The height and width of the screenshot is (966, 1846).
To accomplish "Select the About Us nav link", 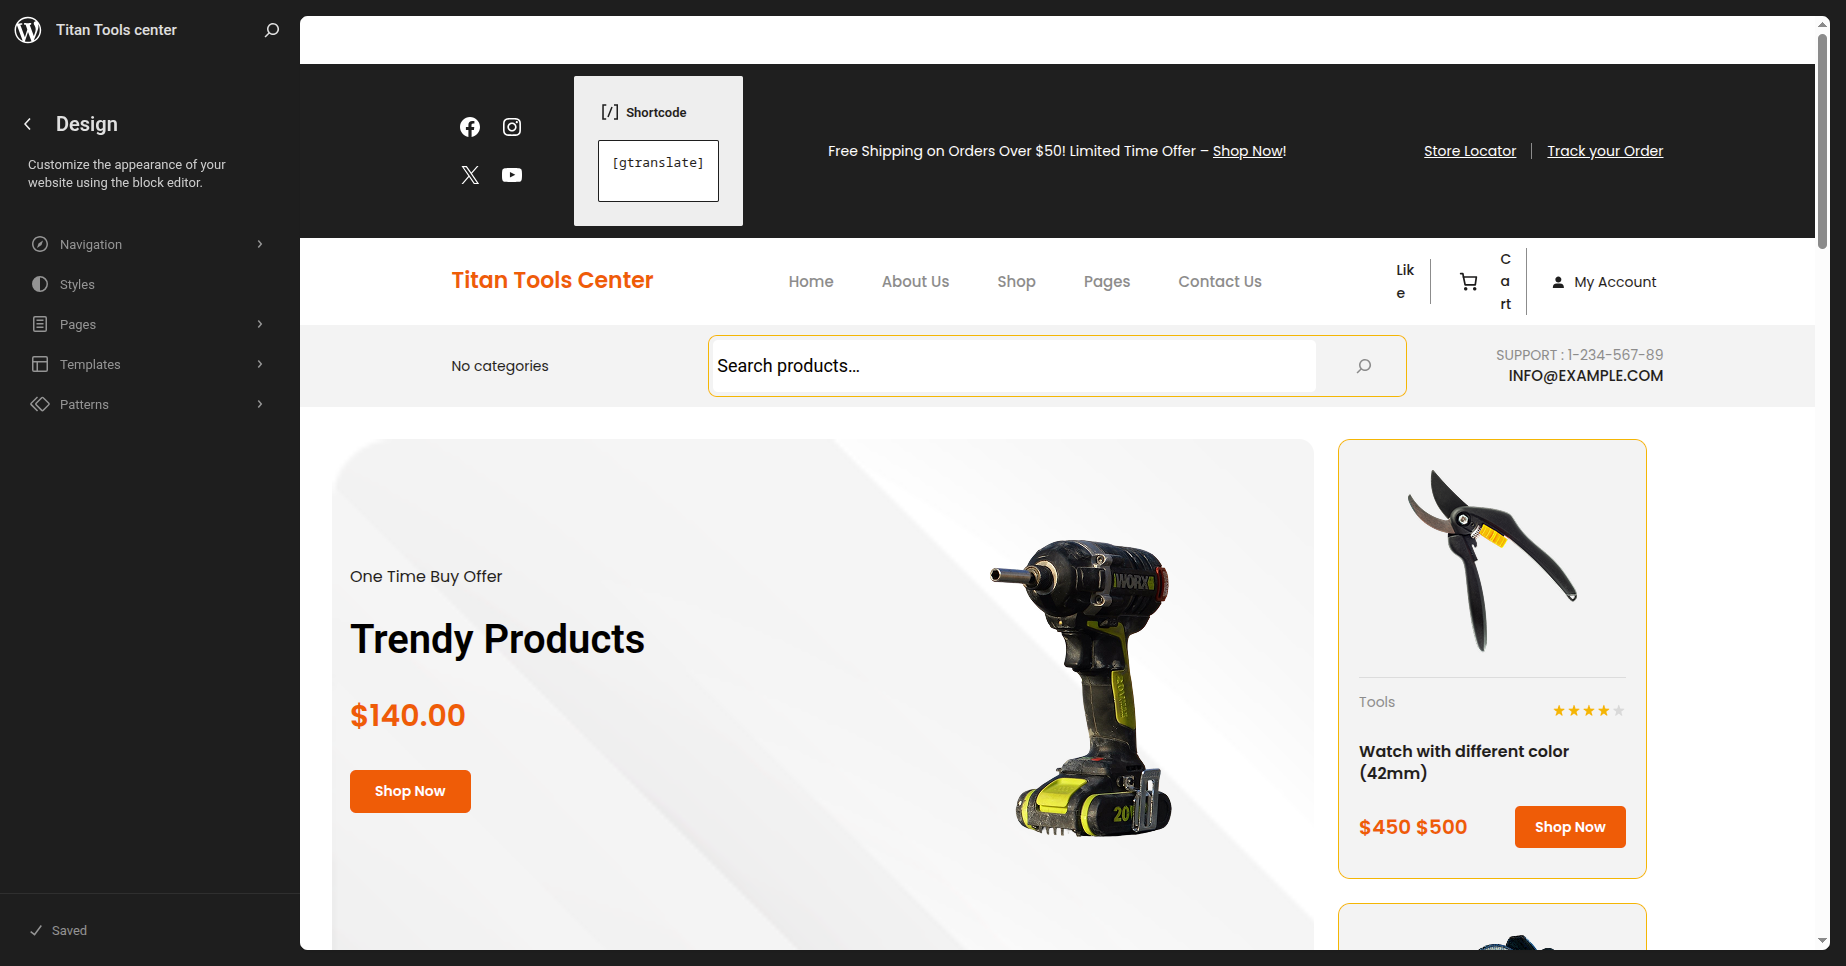I will 915,282.
